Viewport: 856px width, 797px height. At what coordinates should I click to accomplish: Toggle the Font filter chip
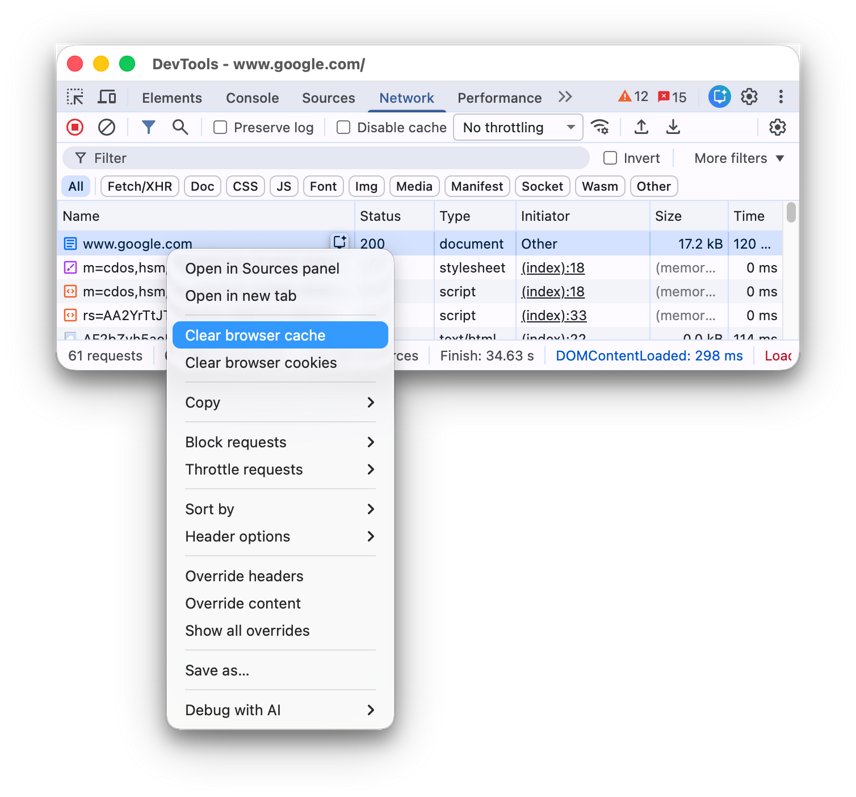click(323, 186)
